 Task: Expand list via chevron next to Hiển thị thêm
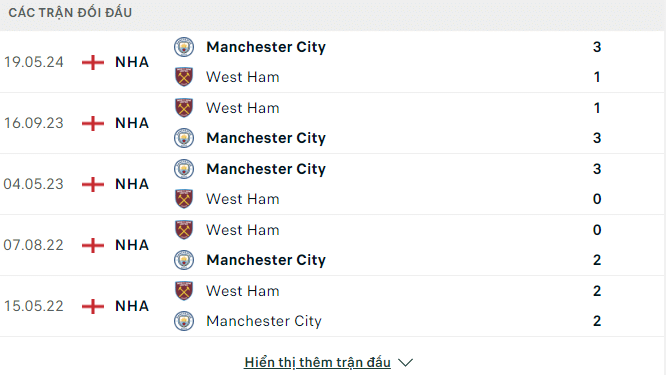coord(406,363)
